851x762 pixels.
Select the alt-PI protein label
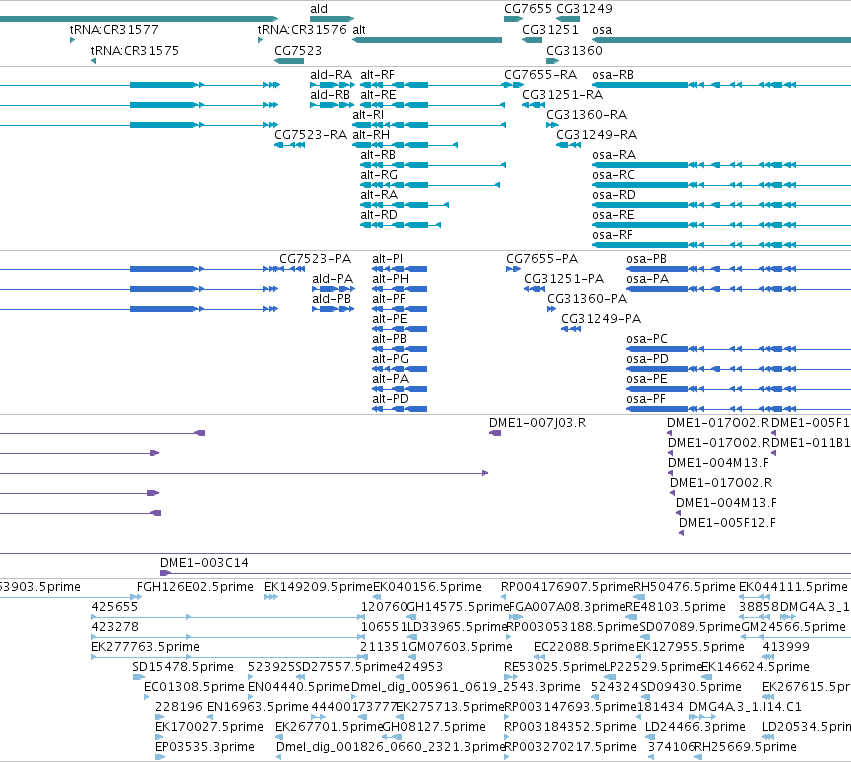coord(388,258)
